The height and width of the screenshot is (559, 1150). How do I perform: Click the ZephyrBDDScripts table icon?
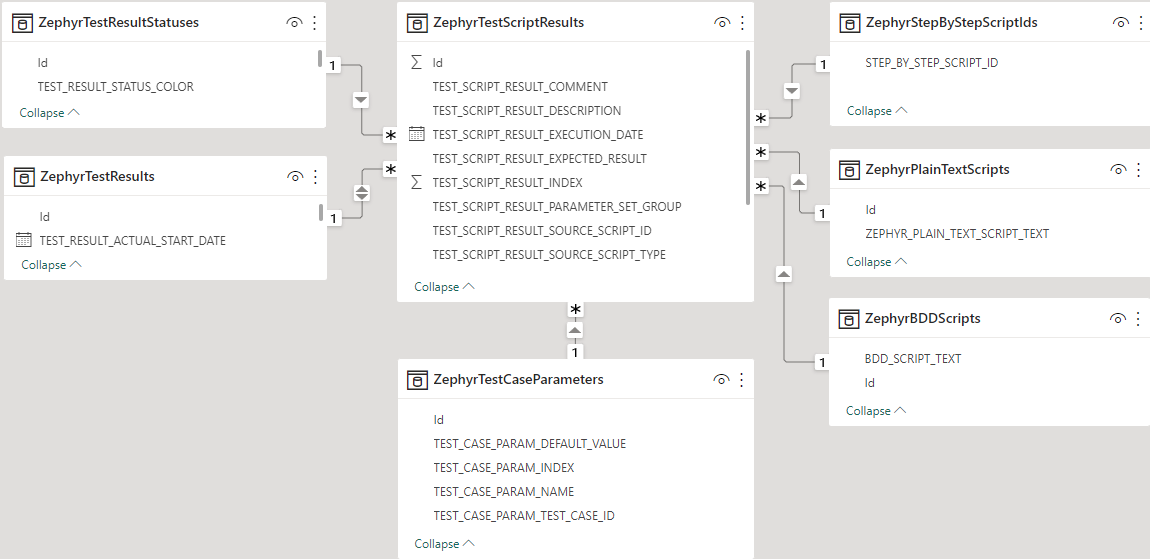[848, 319]
